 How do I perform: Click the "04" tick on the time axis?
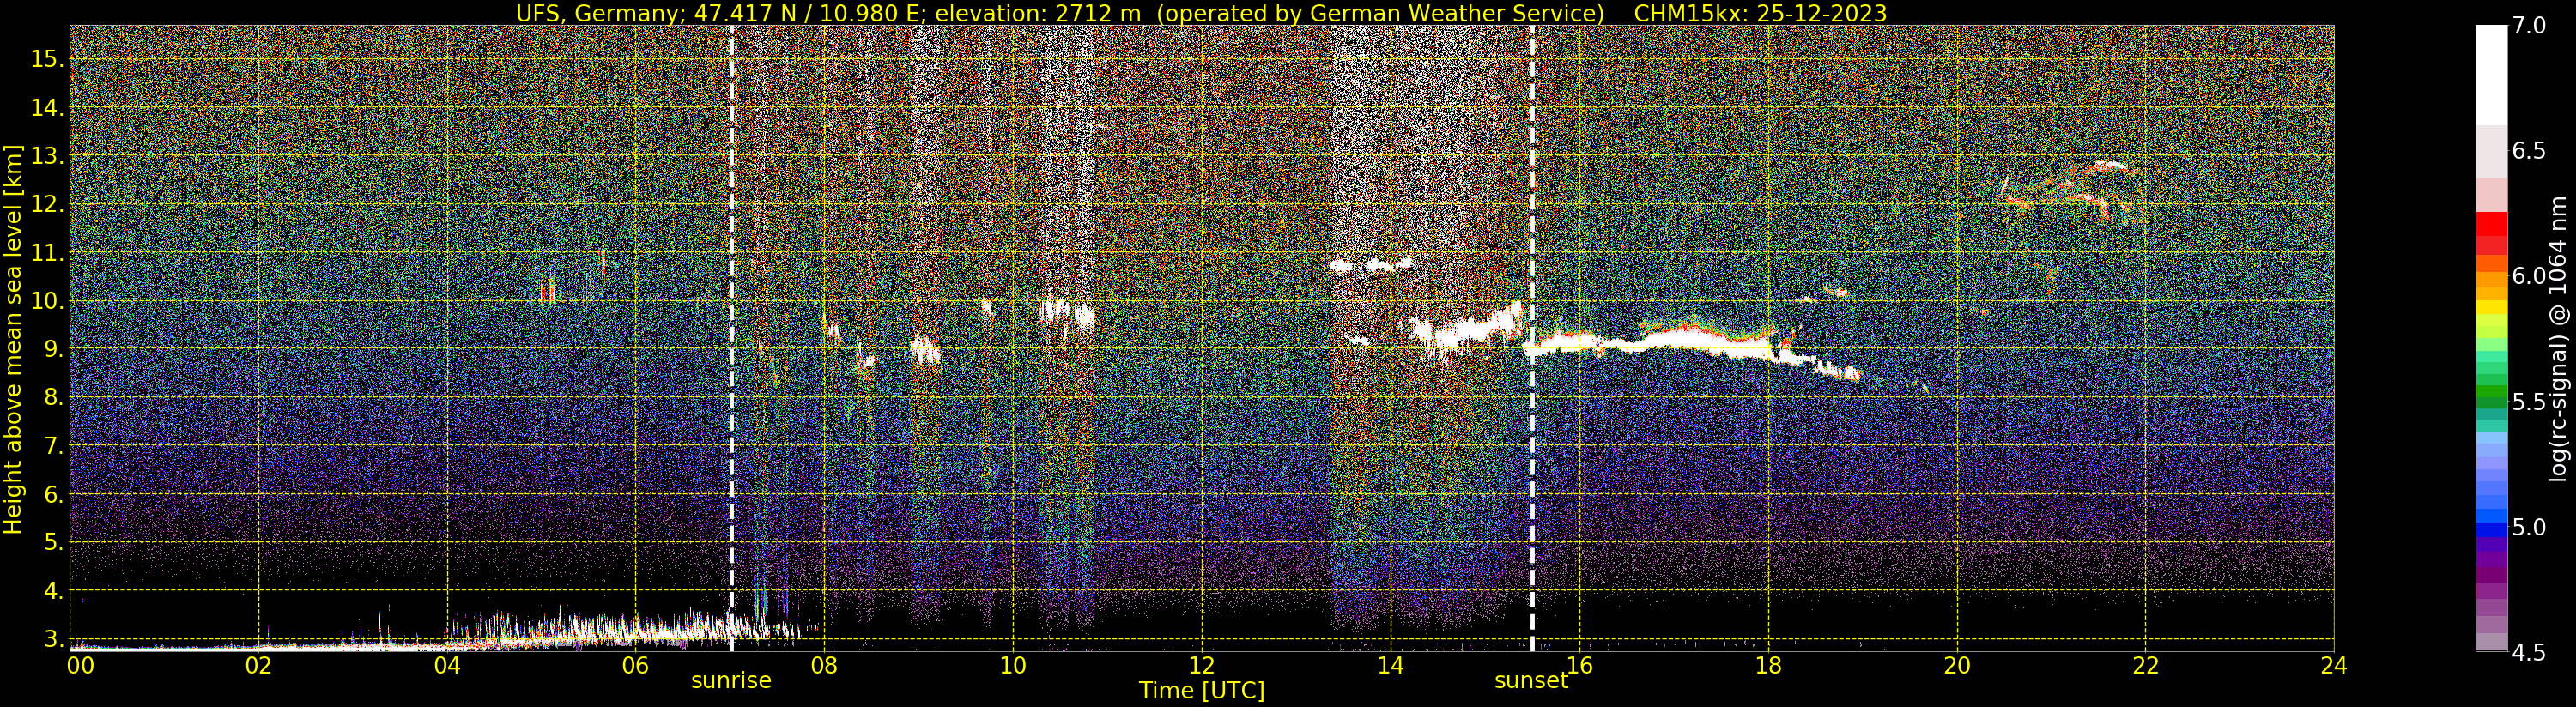click(x=447, y=666)
